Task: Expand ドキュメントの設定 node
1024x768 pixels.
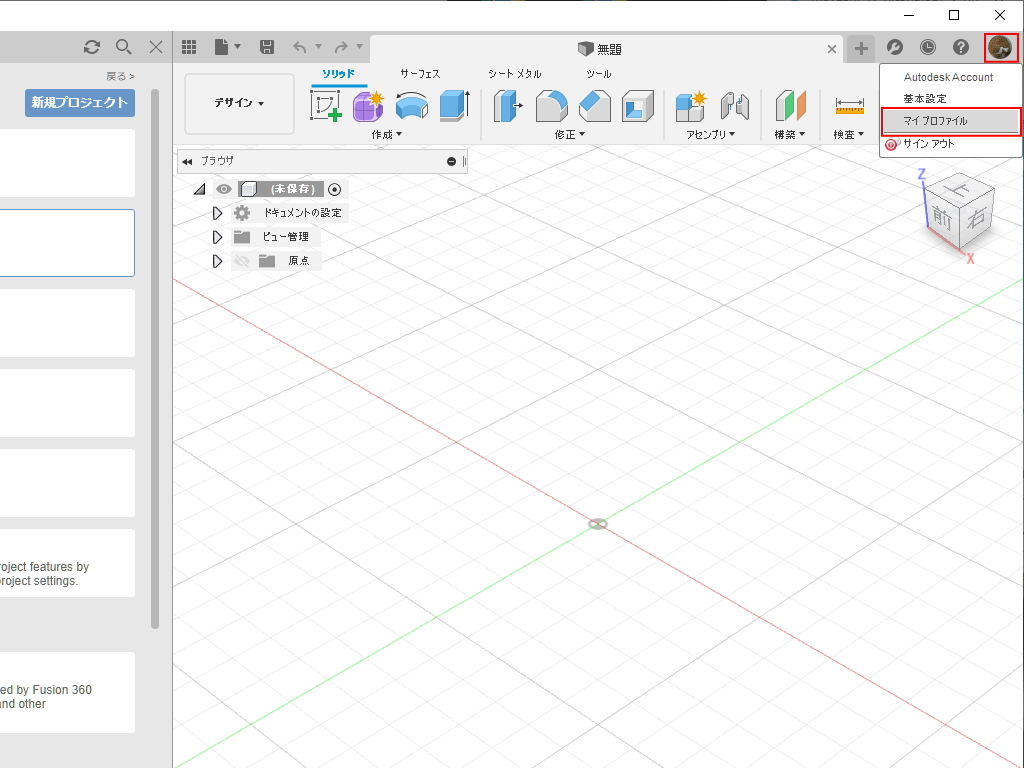Action: click(x=217, y=213)
